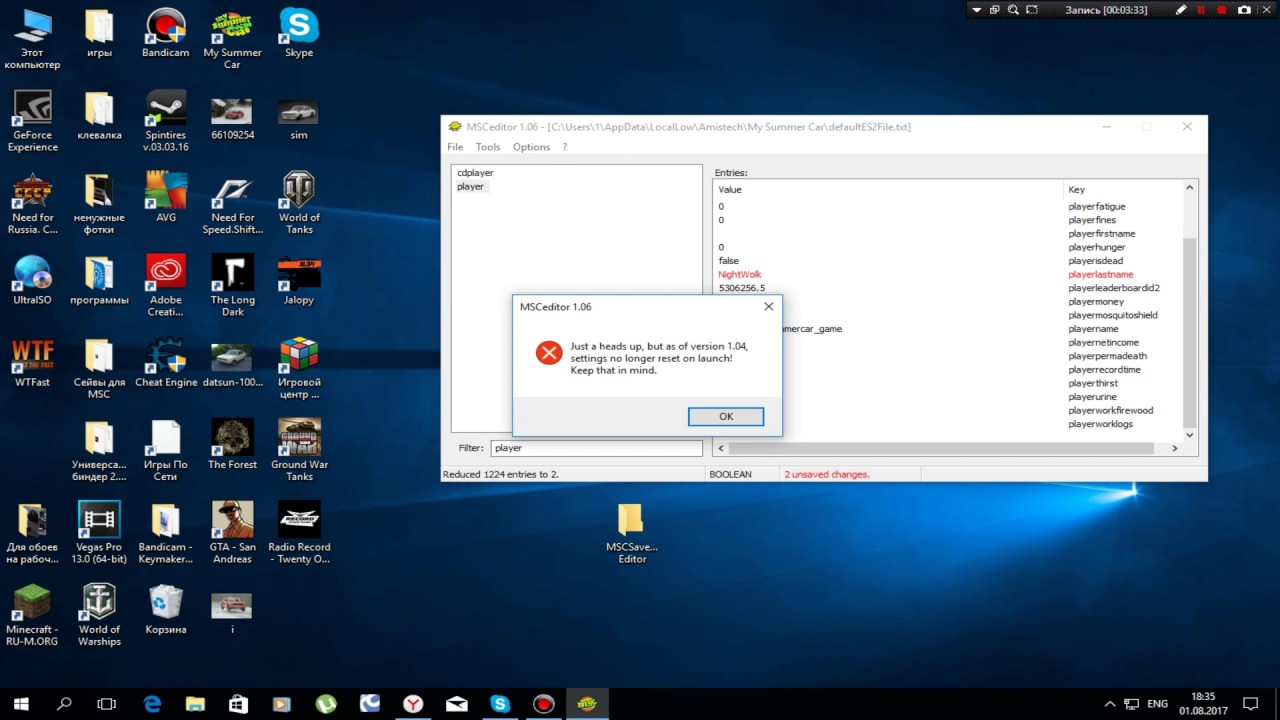
Task: Select the red playerlastname key
Action: pos(1100,274)
